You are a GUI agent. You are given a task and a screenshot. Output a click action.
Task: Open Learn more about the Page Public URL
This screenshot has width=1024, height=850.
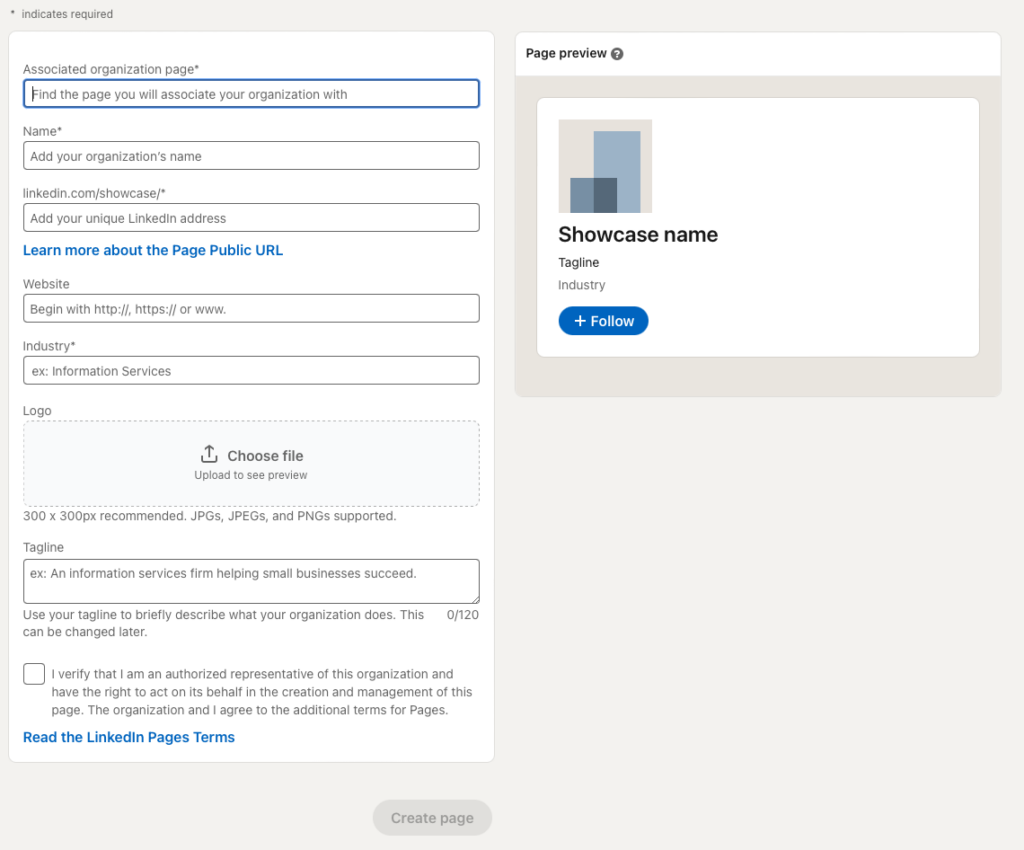(x=153, y=250)
